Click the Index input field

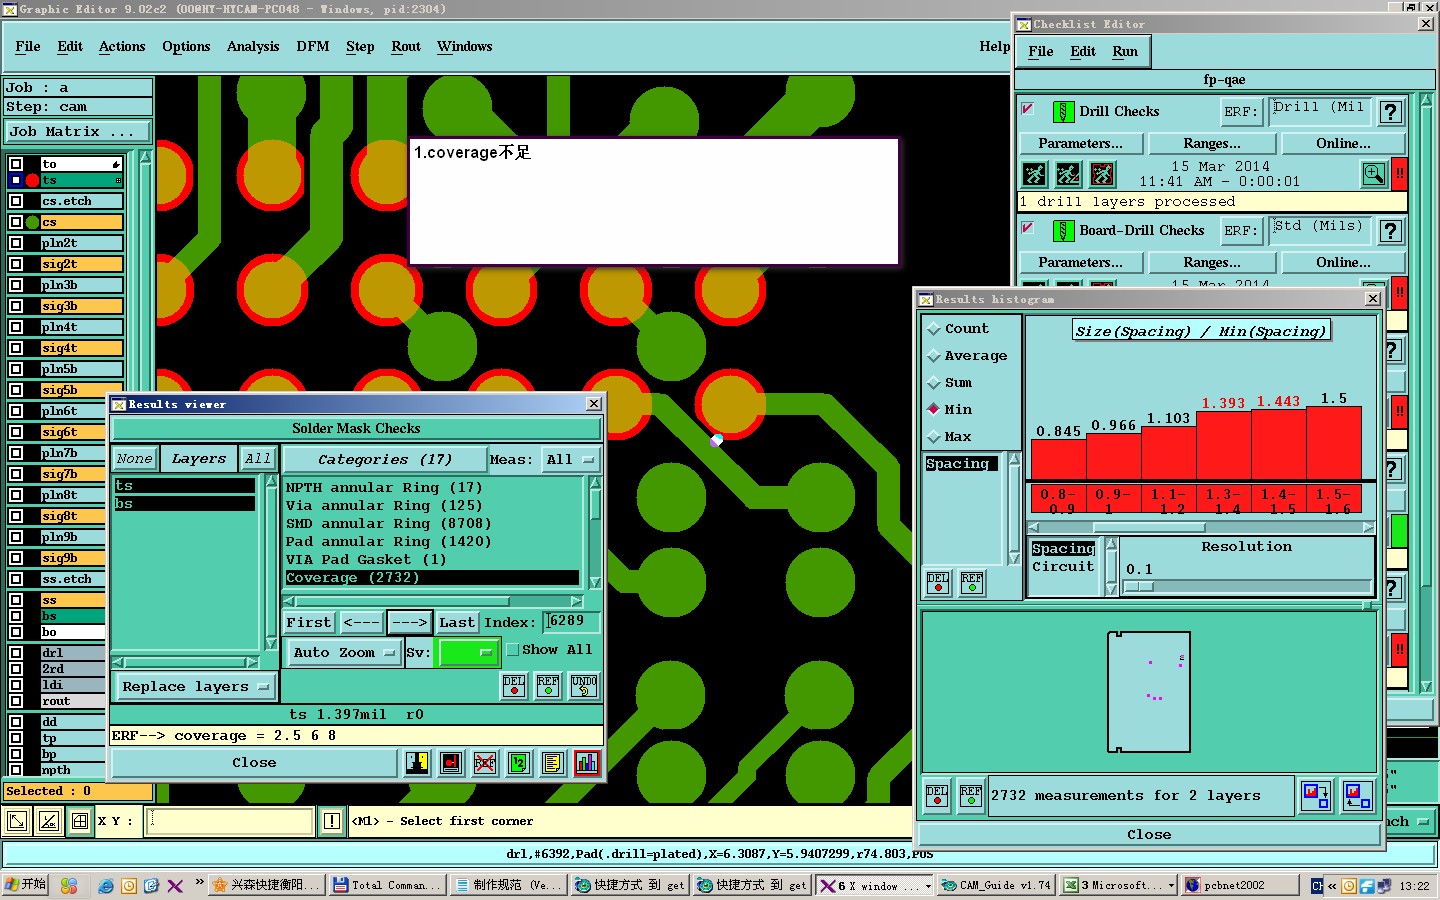(x=571, y=622)
